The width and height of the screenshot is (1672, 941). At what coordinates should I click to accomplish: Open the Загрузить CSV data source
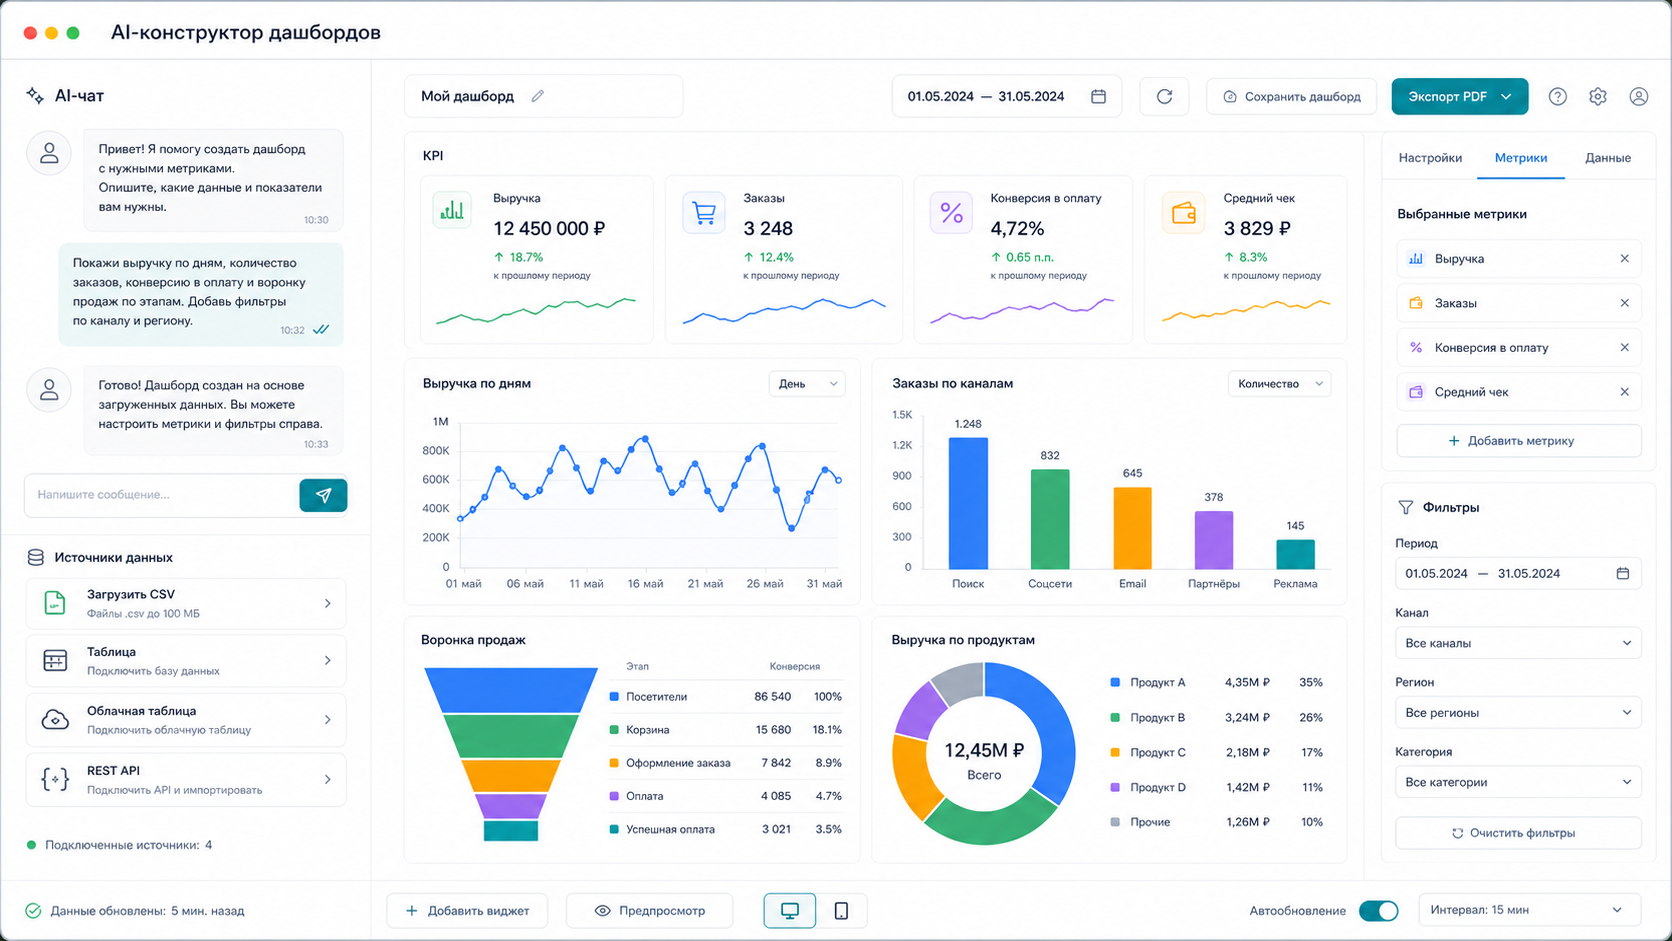pos(186,603)
